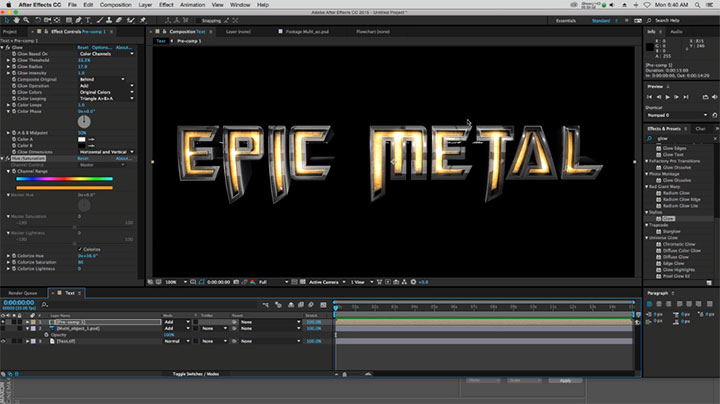The height and width of the screenshot is (404, 720).
Task: Click the Channel Range rainbow color bar
Action: coord(64,179)
